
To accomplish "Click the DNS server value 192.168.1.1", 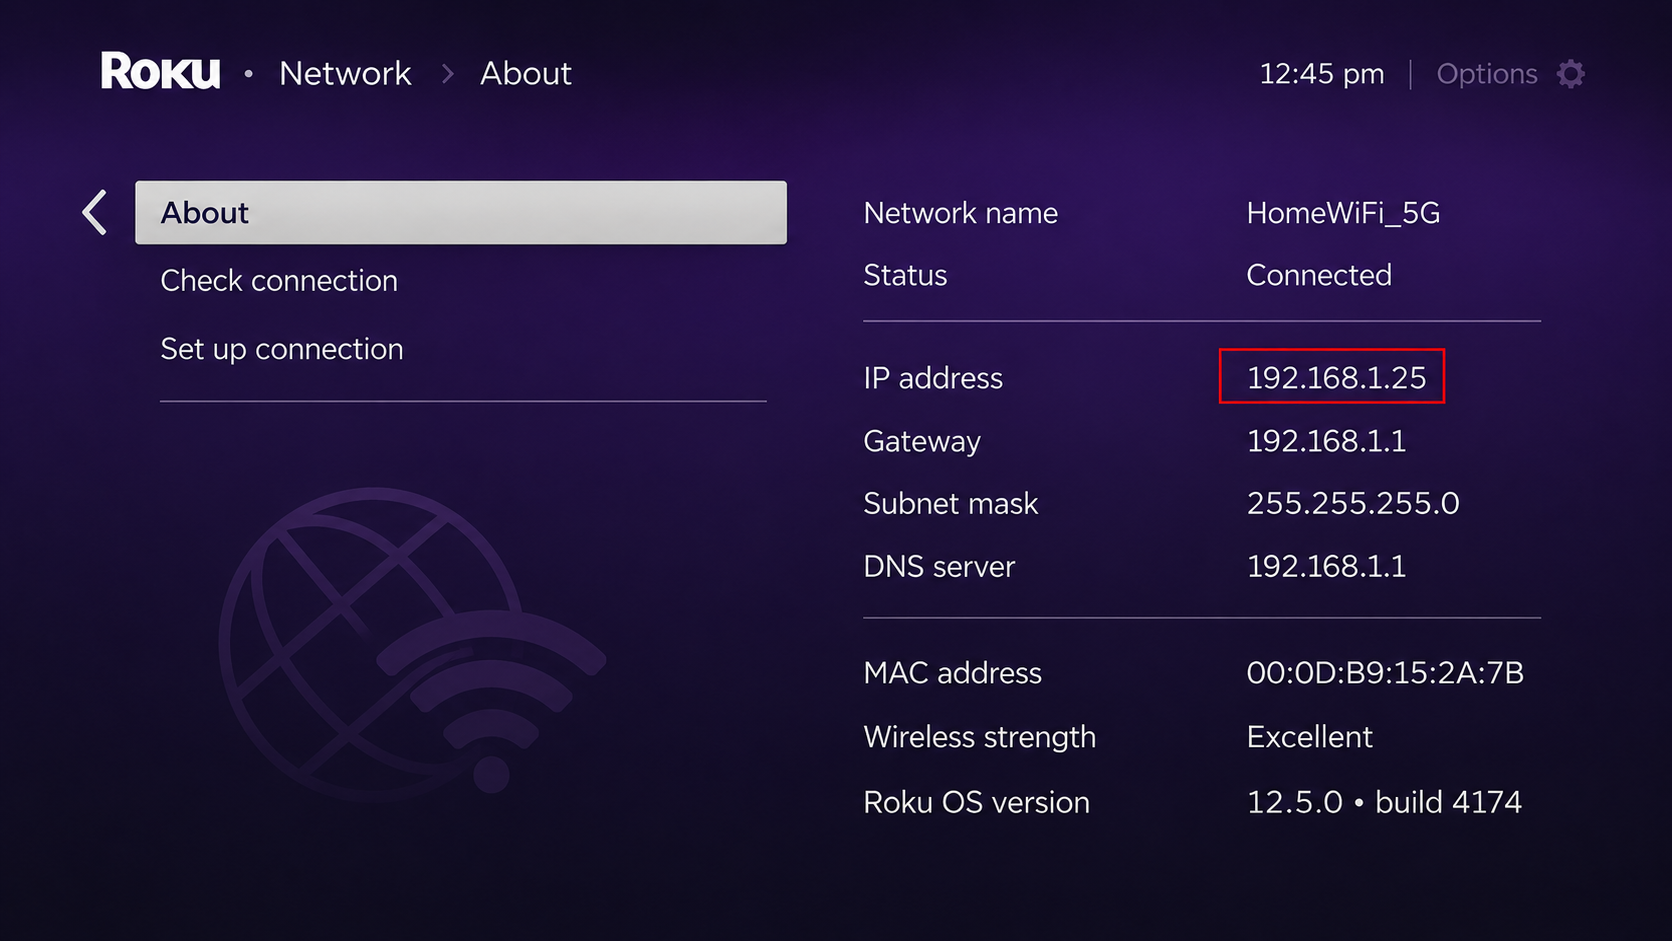I will coord(1326,567).
